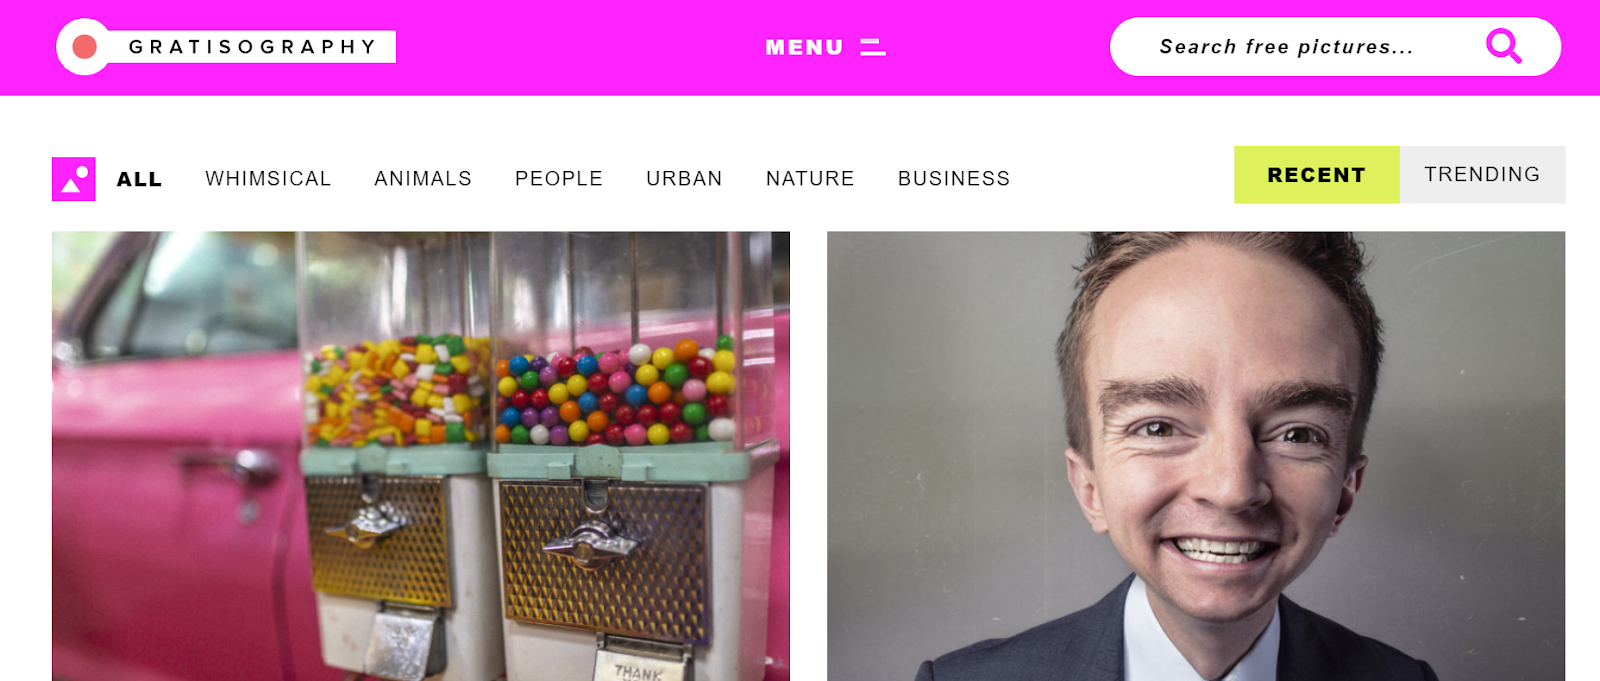
Task: Click the Search free pictures field
Action: point(1300,47)
